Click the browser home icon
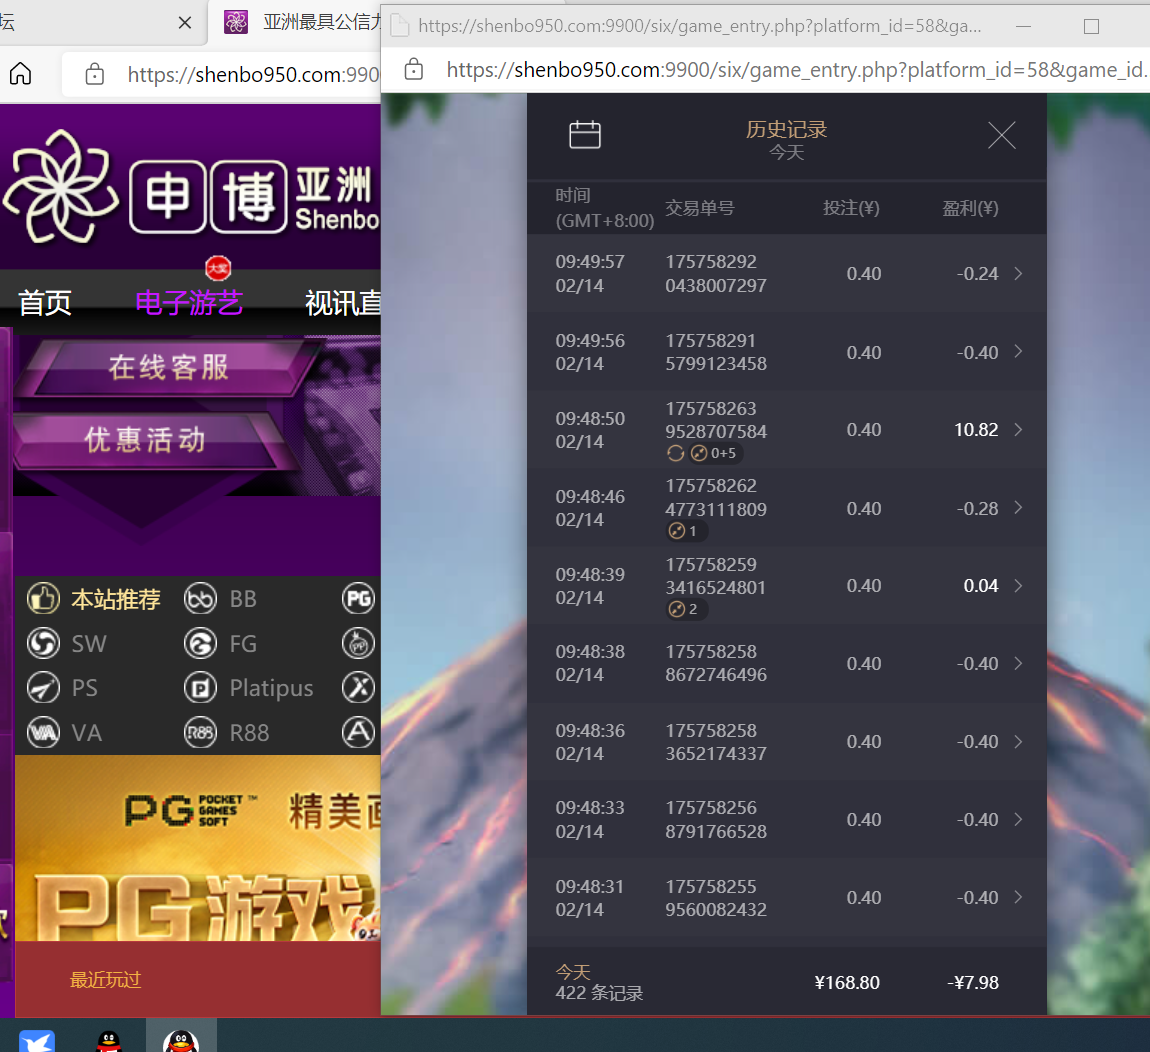1150x1052 pixels. [x=21, y=73]
